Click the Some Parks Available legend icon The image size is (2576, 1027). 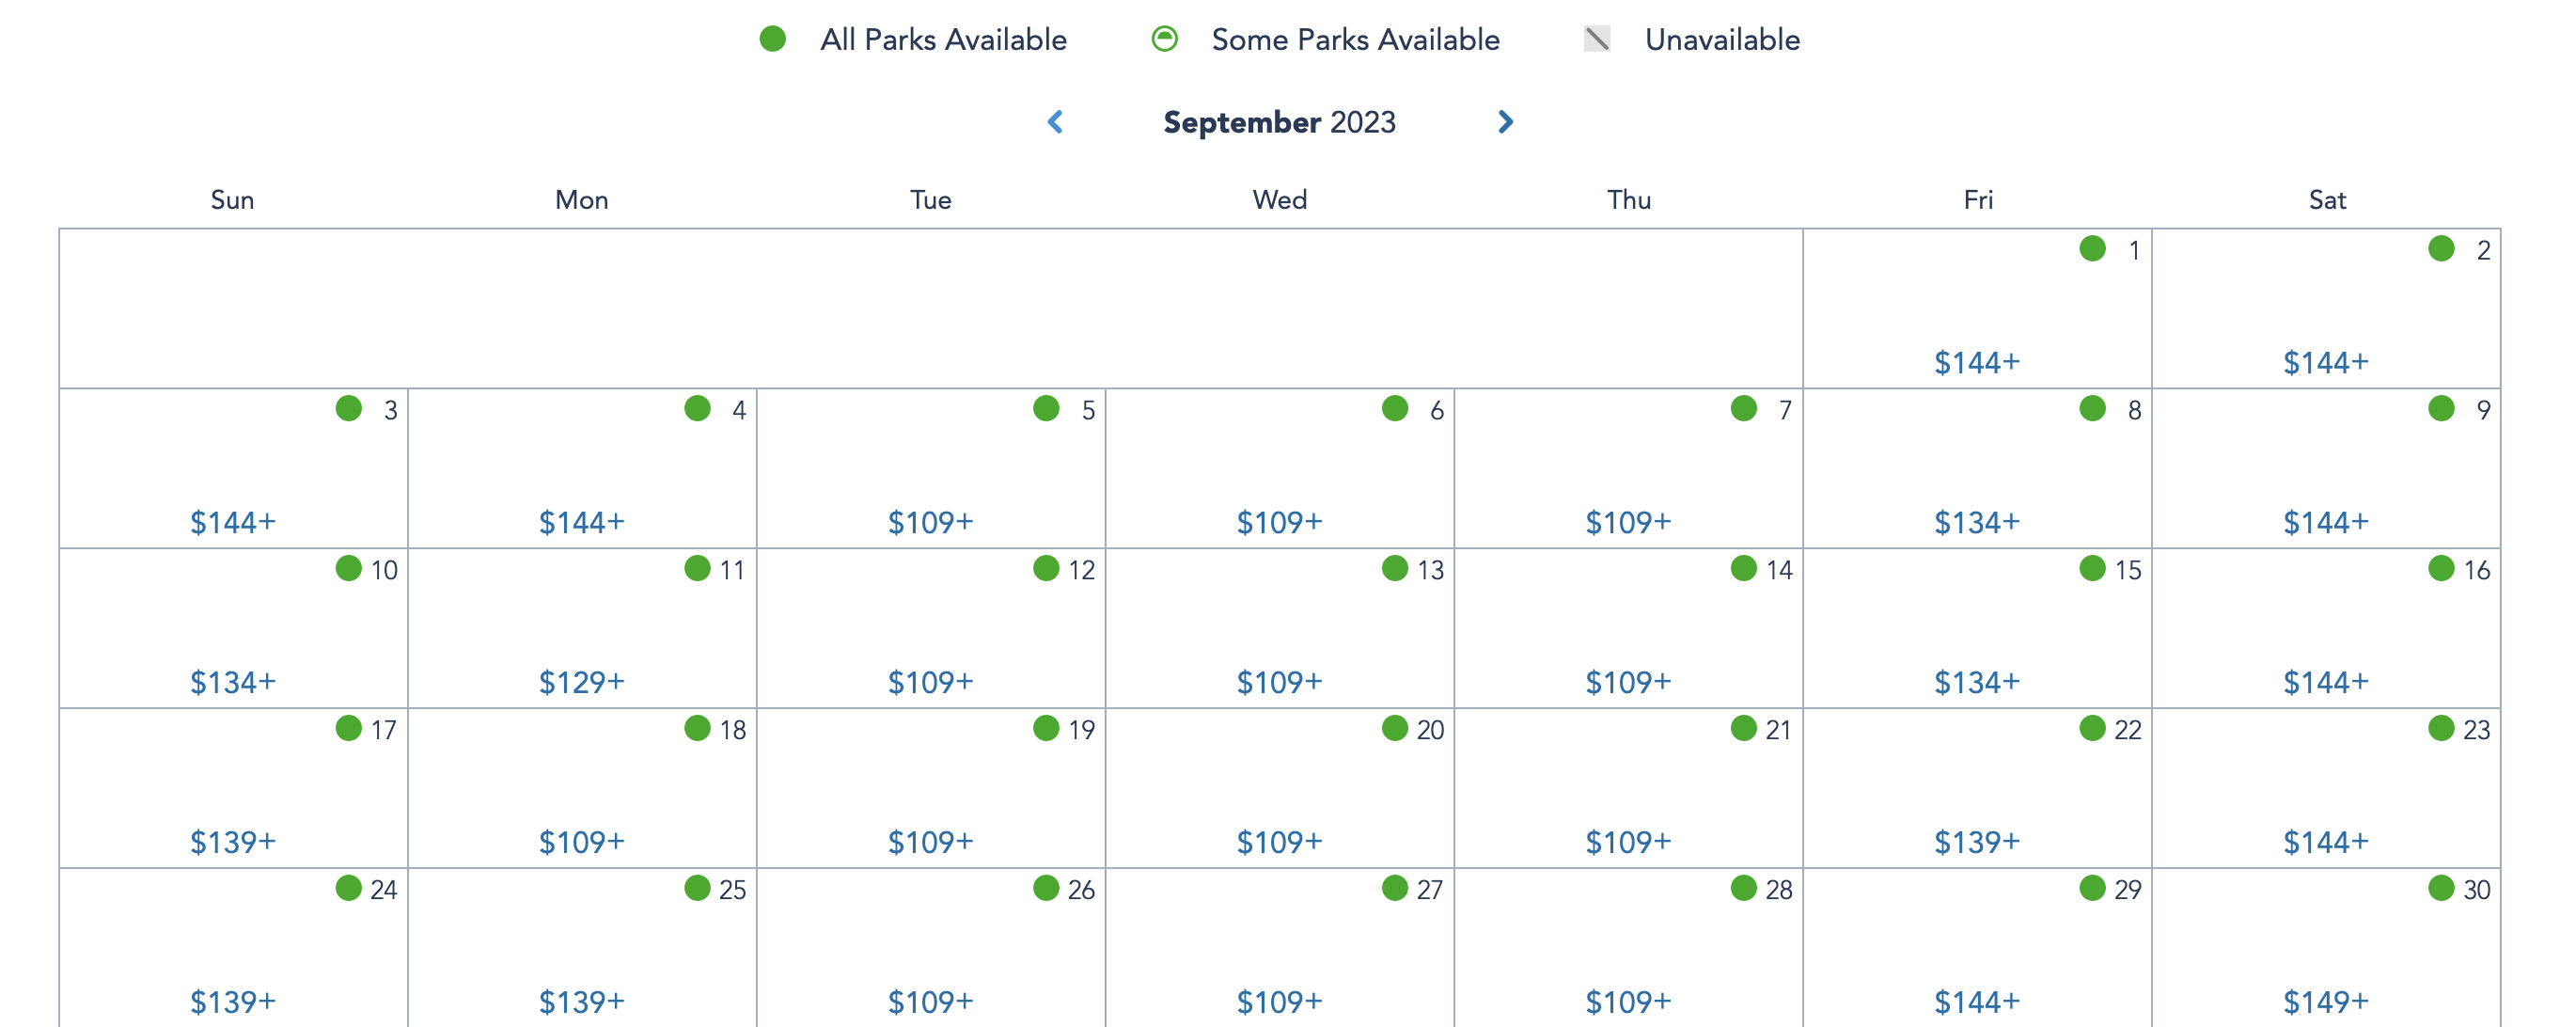1164,39
